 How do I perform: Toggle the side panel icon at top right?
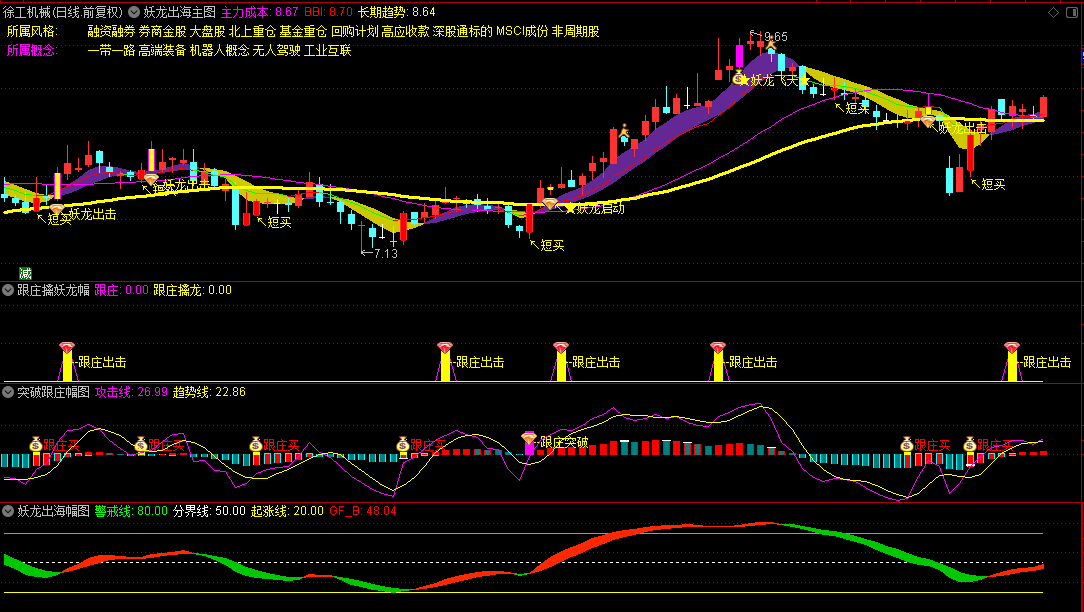(1074, 12)
